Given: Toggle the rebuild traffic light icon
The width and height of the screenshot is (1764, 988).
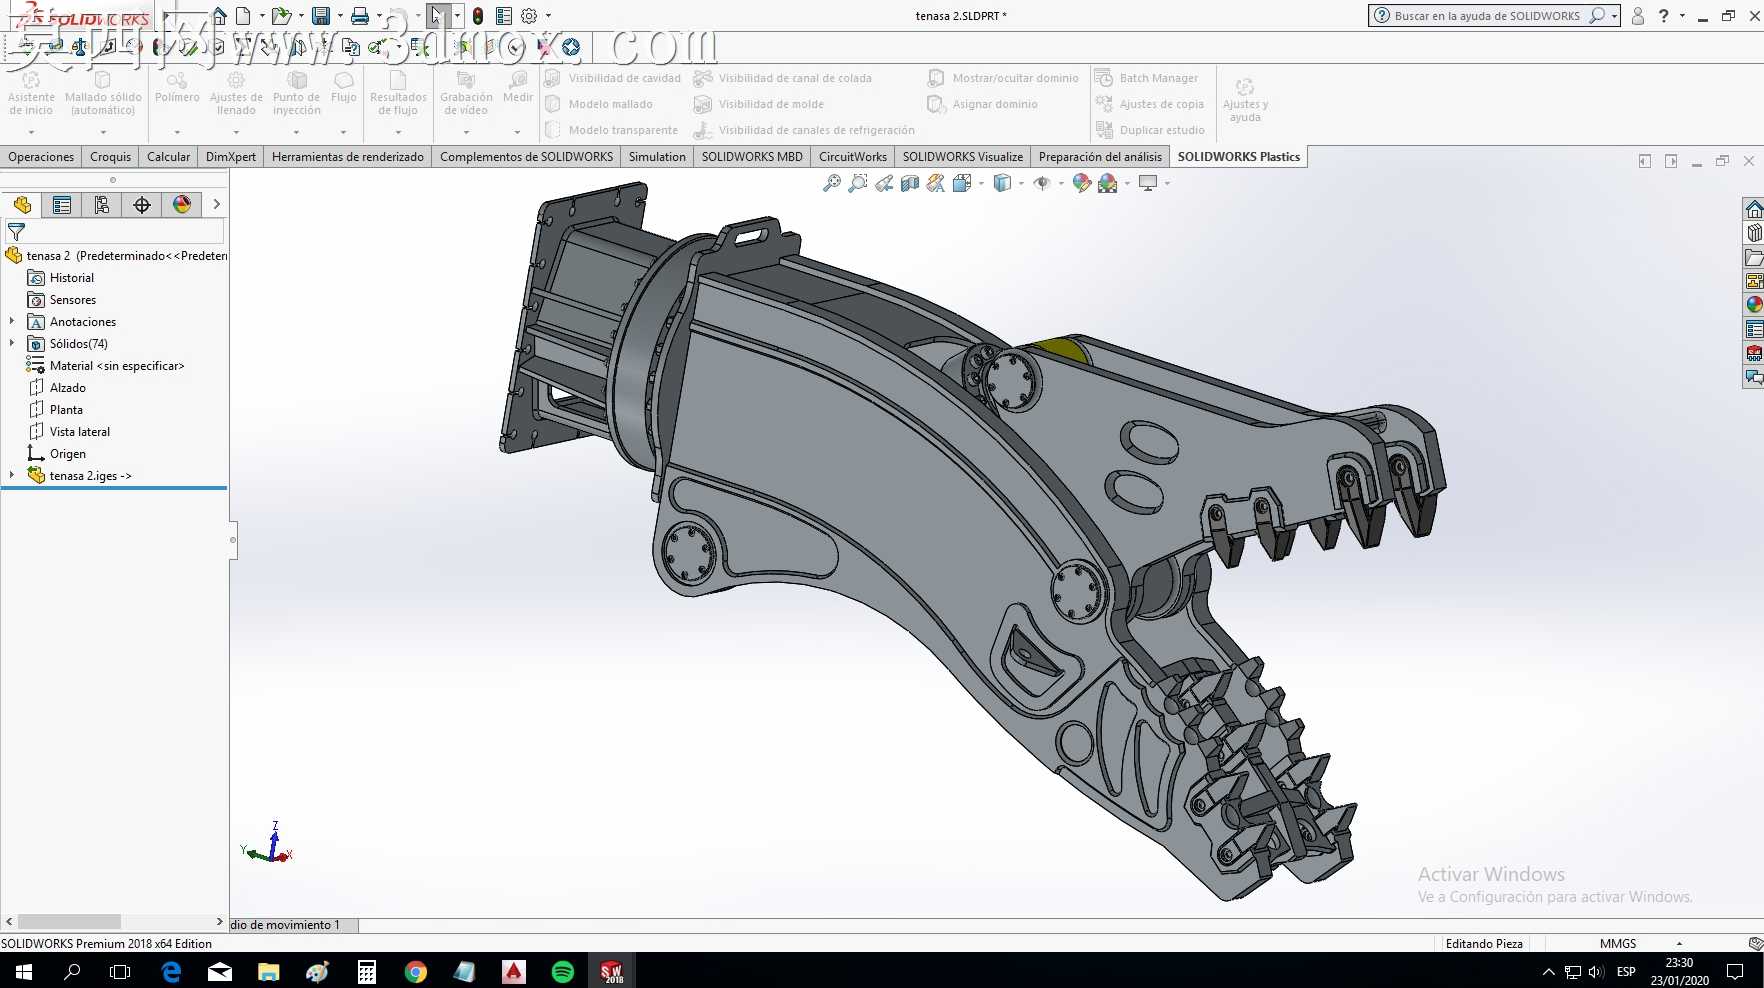Looking at the screenshot, I should (x=478, y=16).
